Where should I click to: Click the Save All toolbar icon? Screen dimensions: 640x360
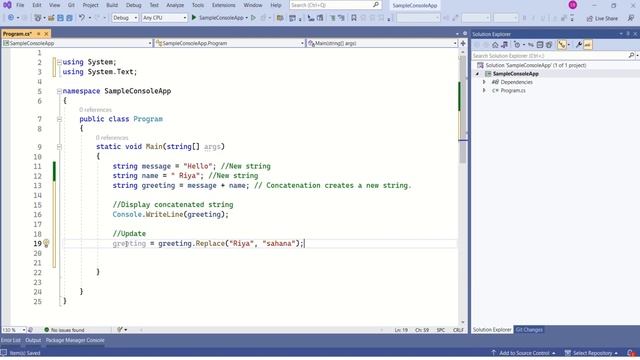[69, 18]
